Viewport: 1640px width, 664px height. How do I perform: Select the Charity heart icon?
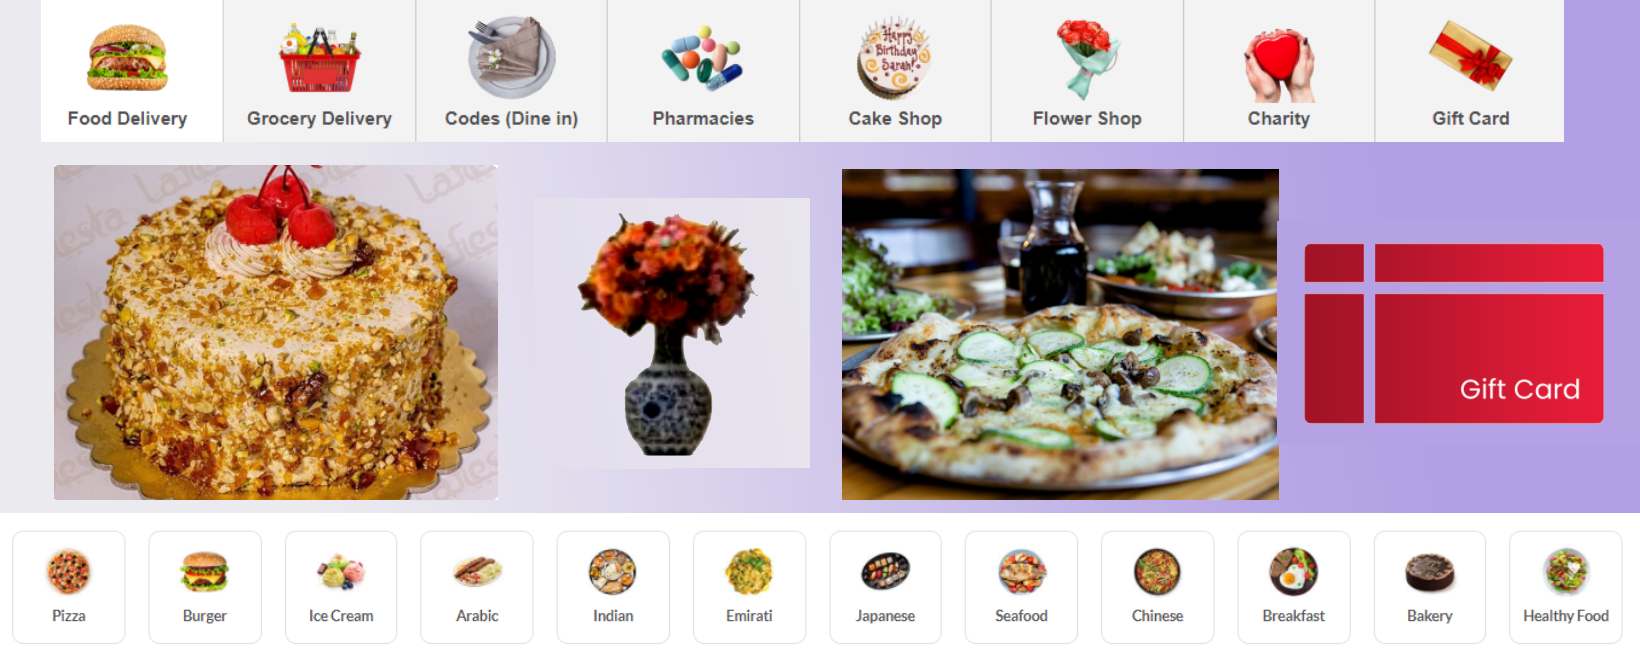click(1279, 64)
